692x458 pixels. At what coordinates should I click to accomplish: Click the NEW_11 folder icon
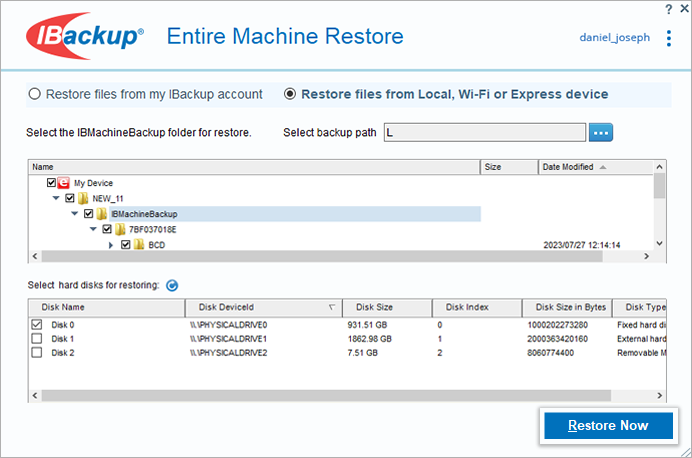pos(83,198)
